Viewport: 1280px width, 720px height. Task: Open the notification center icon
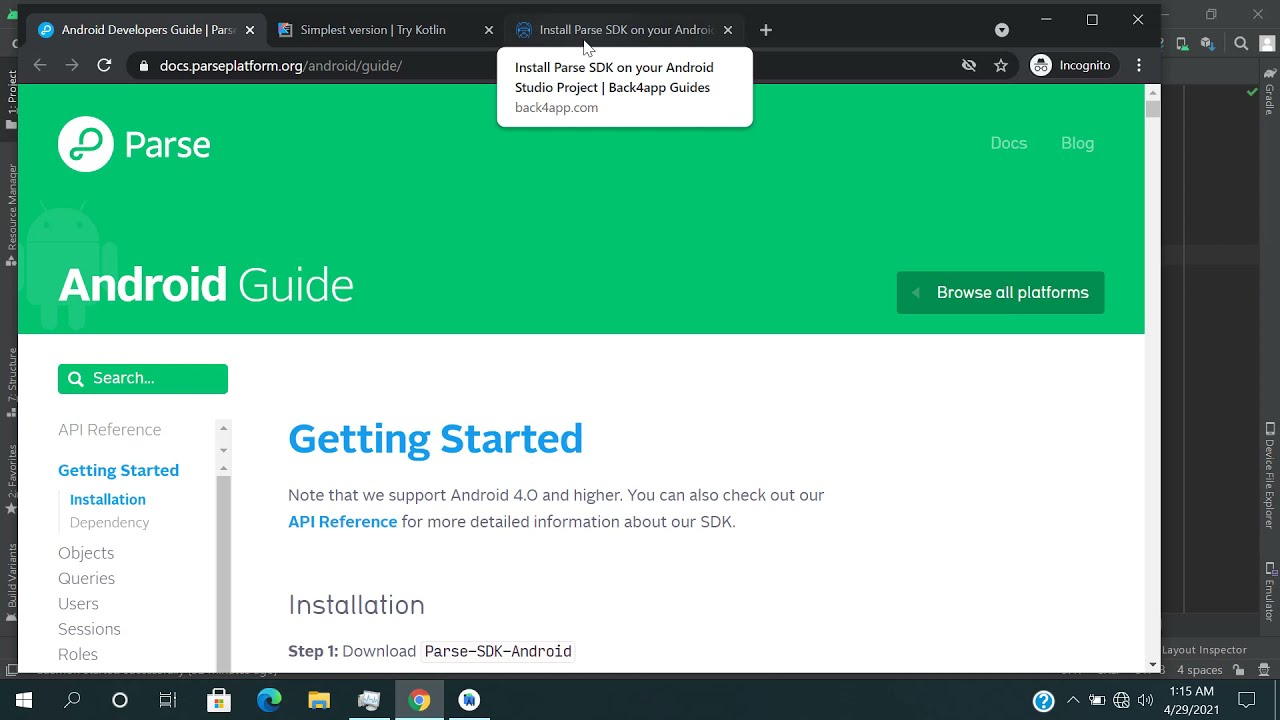pos(1246,700)
